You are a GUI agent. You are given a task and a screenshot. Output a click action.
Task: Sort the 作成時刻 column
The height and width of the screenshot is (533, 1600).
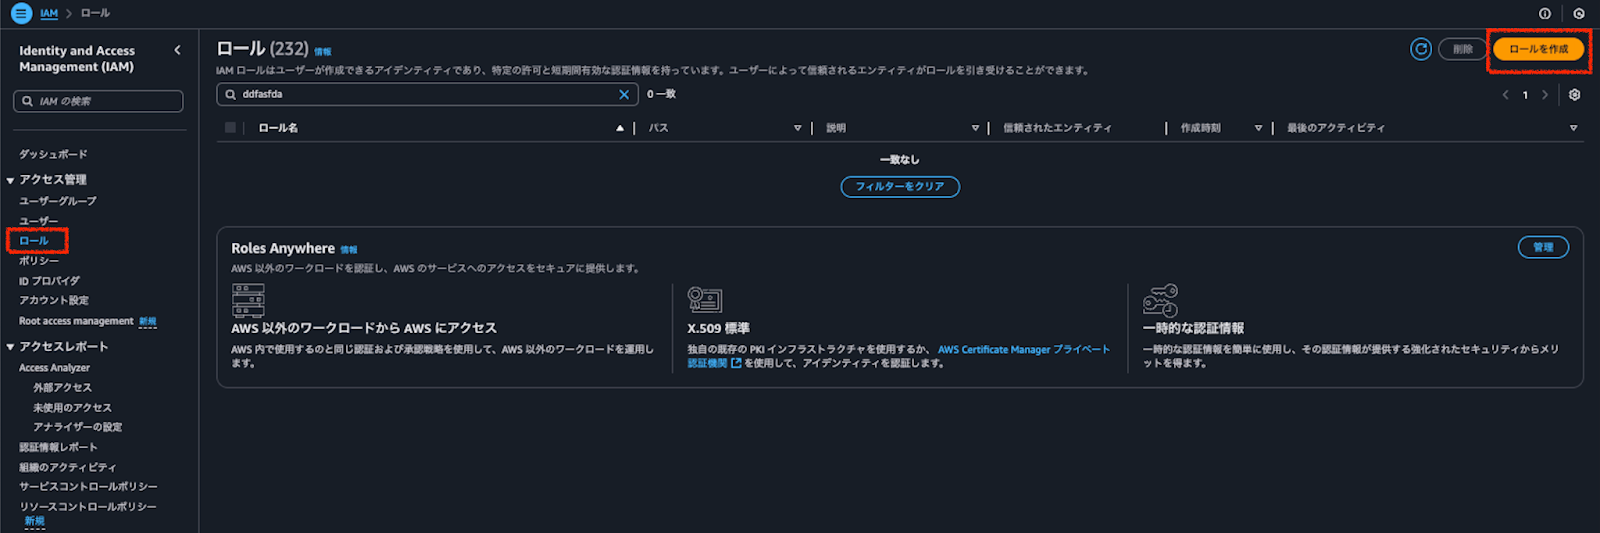tap(1258, 128)
